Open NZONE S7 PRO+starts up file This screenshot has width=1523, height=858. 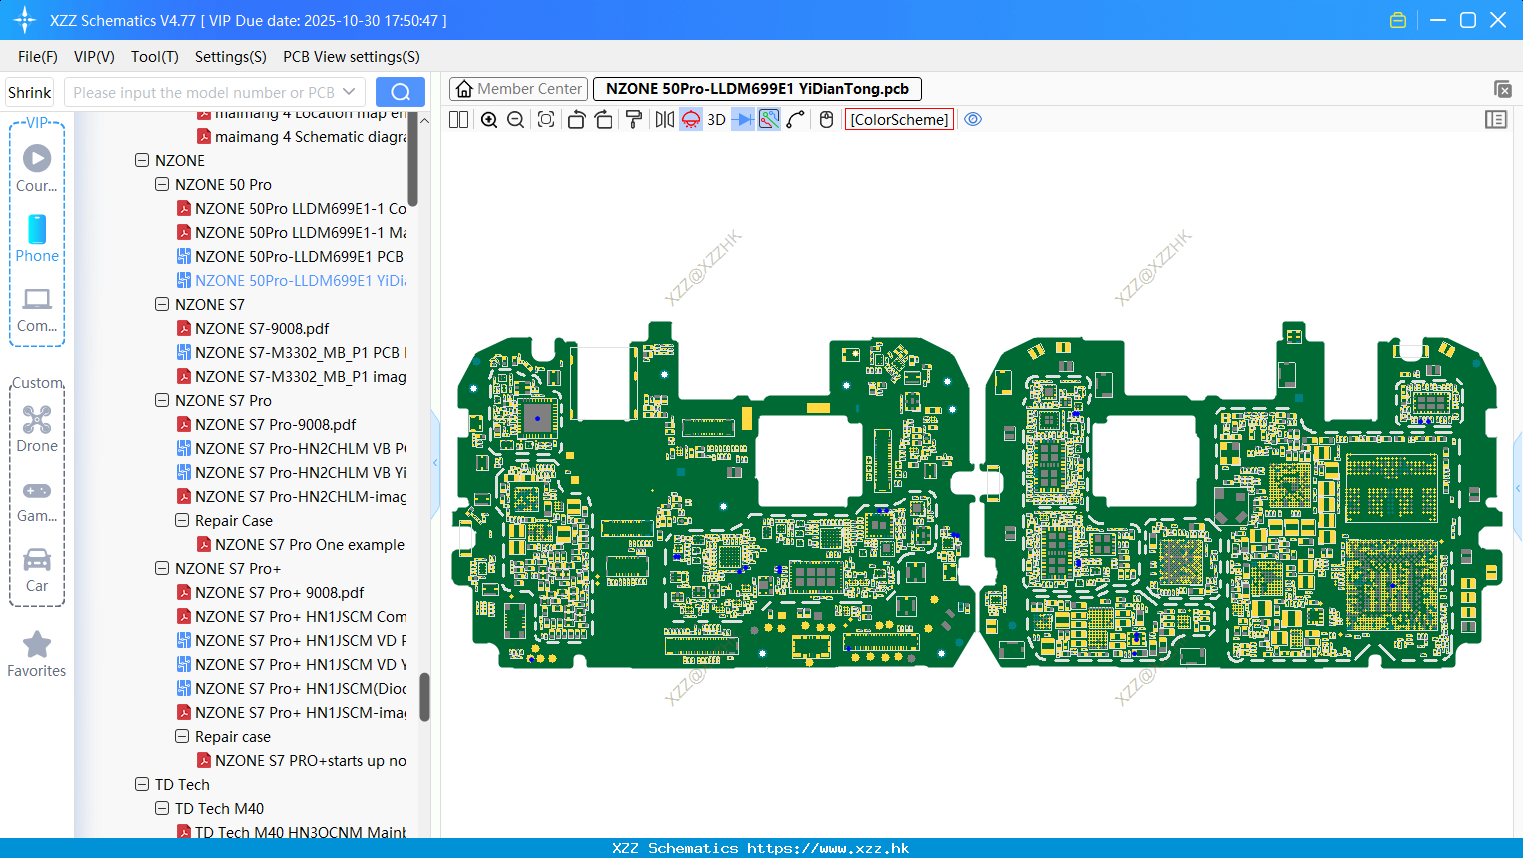[301, 760]
